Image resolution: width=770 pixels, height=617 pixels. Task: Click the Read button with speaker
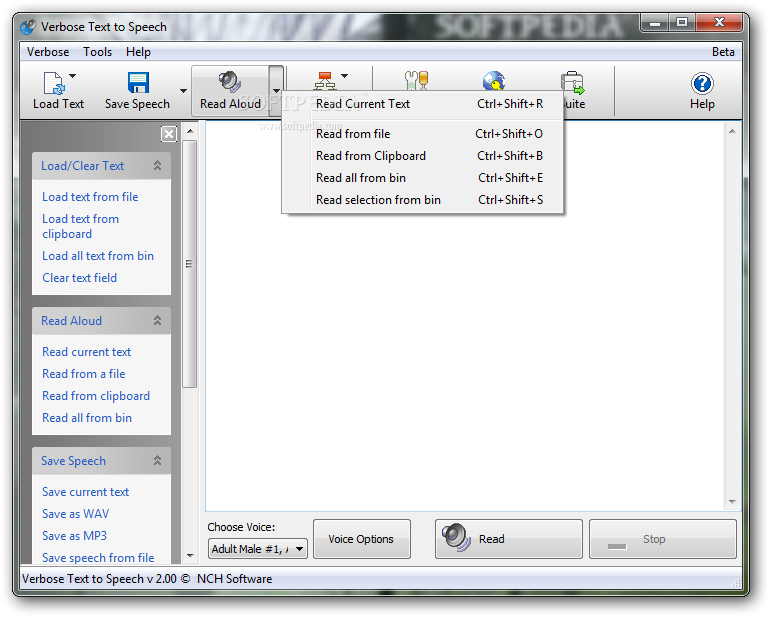(x=509, y=539)
